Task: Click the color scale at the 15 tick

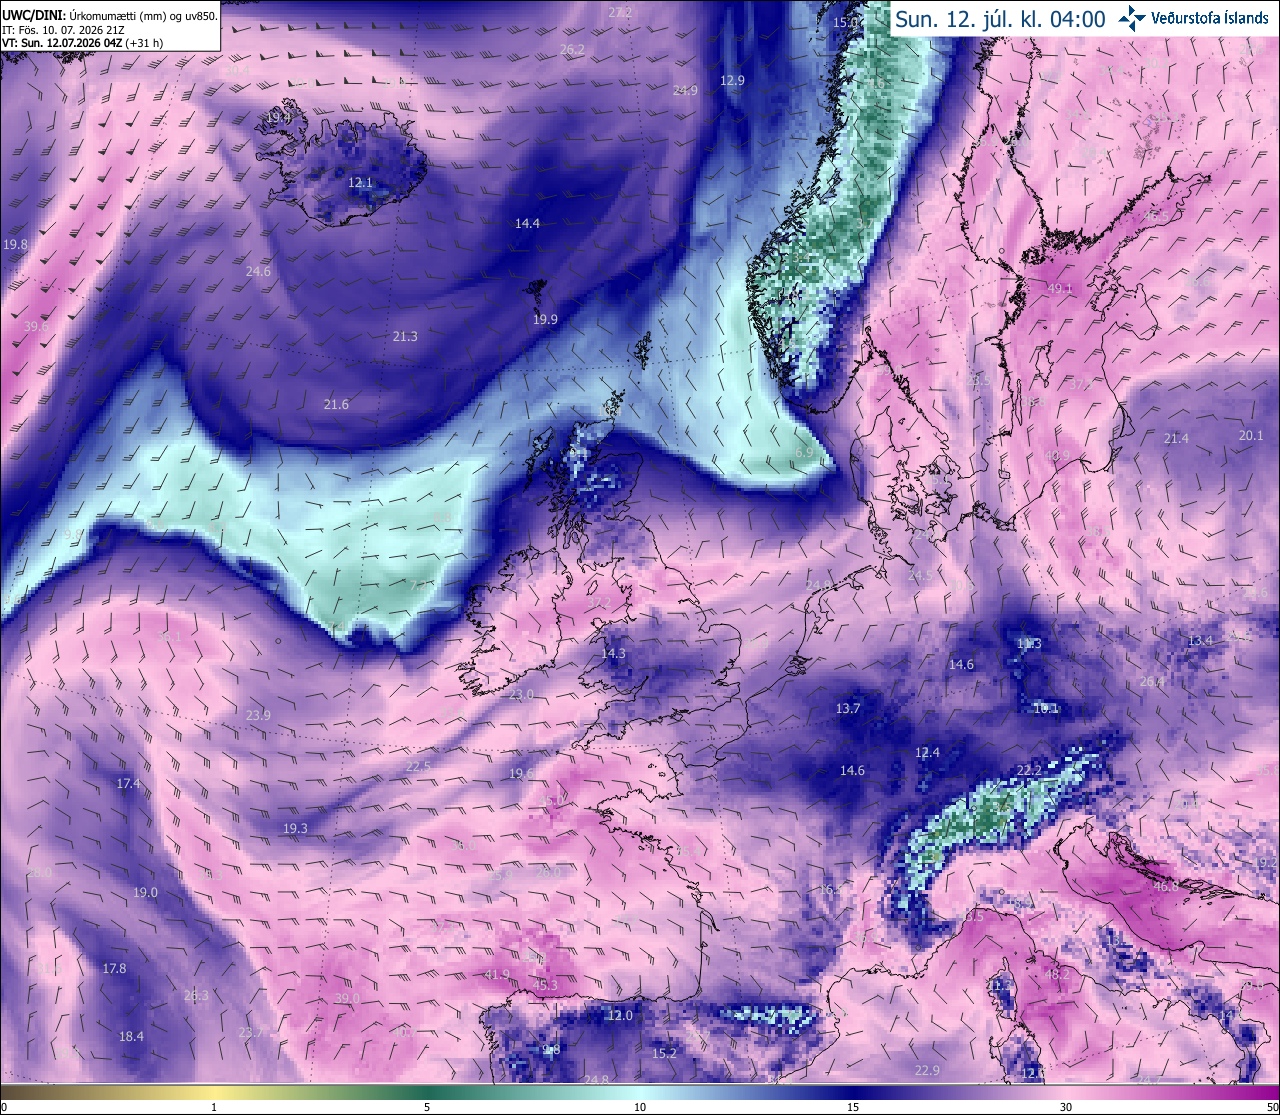Action: [853, 1093]
